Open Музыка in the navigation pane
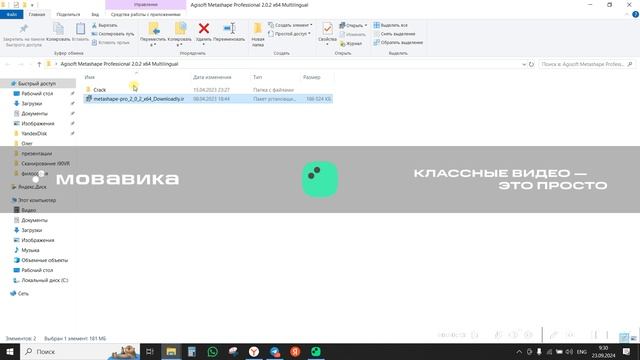The height and width of the screenshot is (360, 640). [x=30, y=250]
